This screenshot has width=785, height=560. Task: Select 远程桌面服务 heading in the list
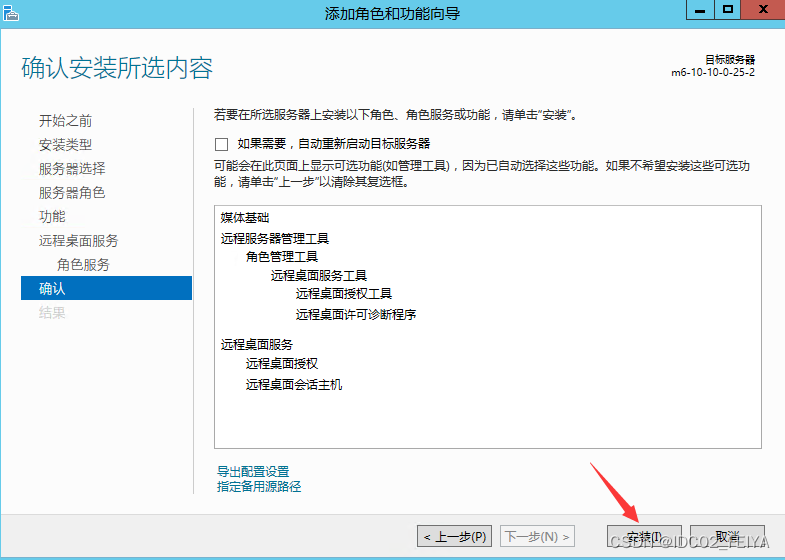(x=256, y=344)
